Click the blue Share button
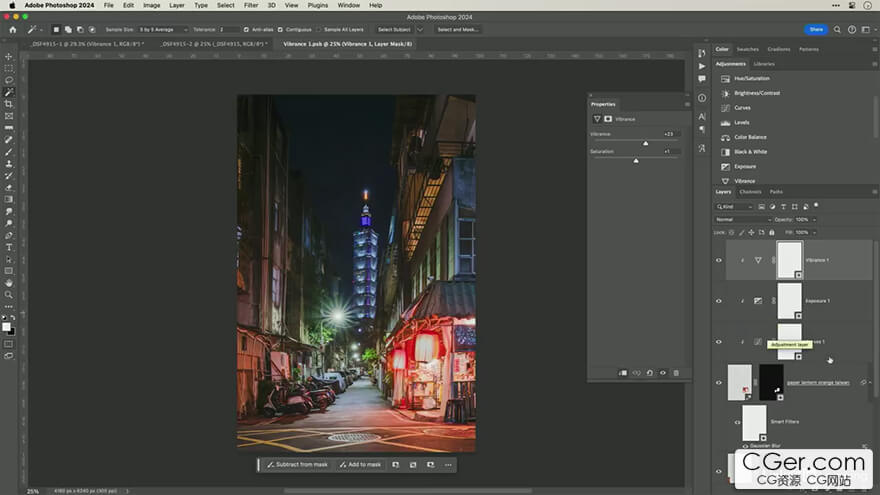Viewport: 880px width, 495px height. pyautogui.click(x=816, y=30)
